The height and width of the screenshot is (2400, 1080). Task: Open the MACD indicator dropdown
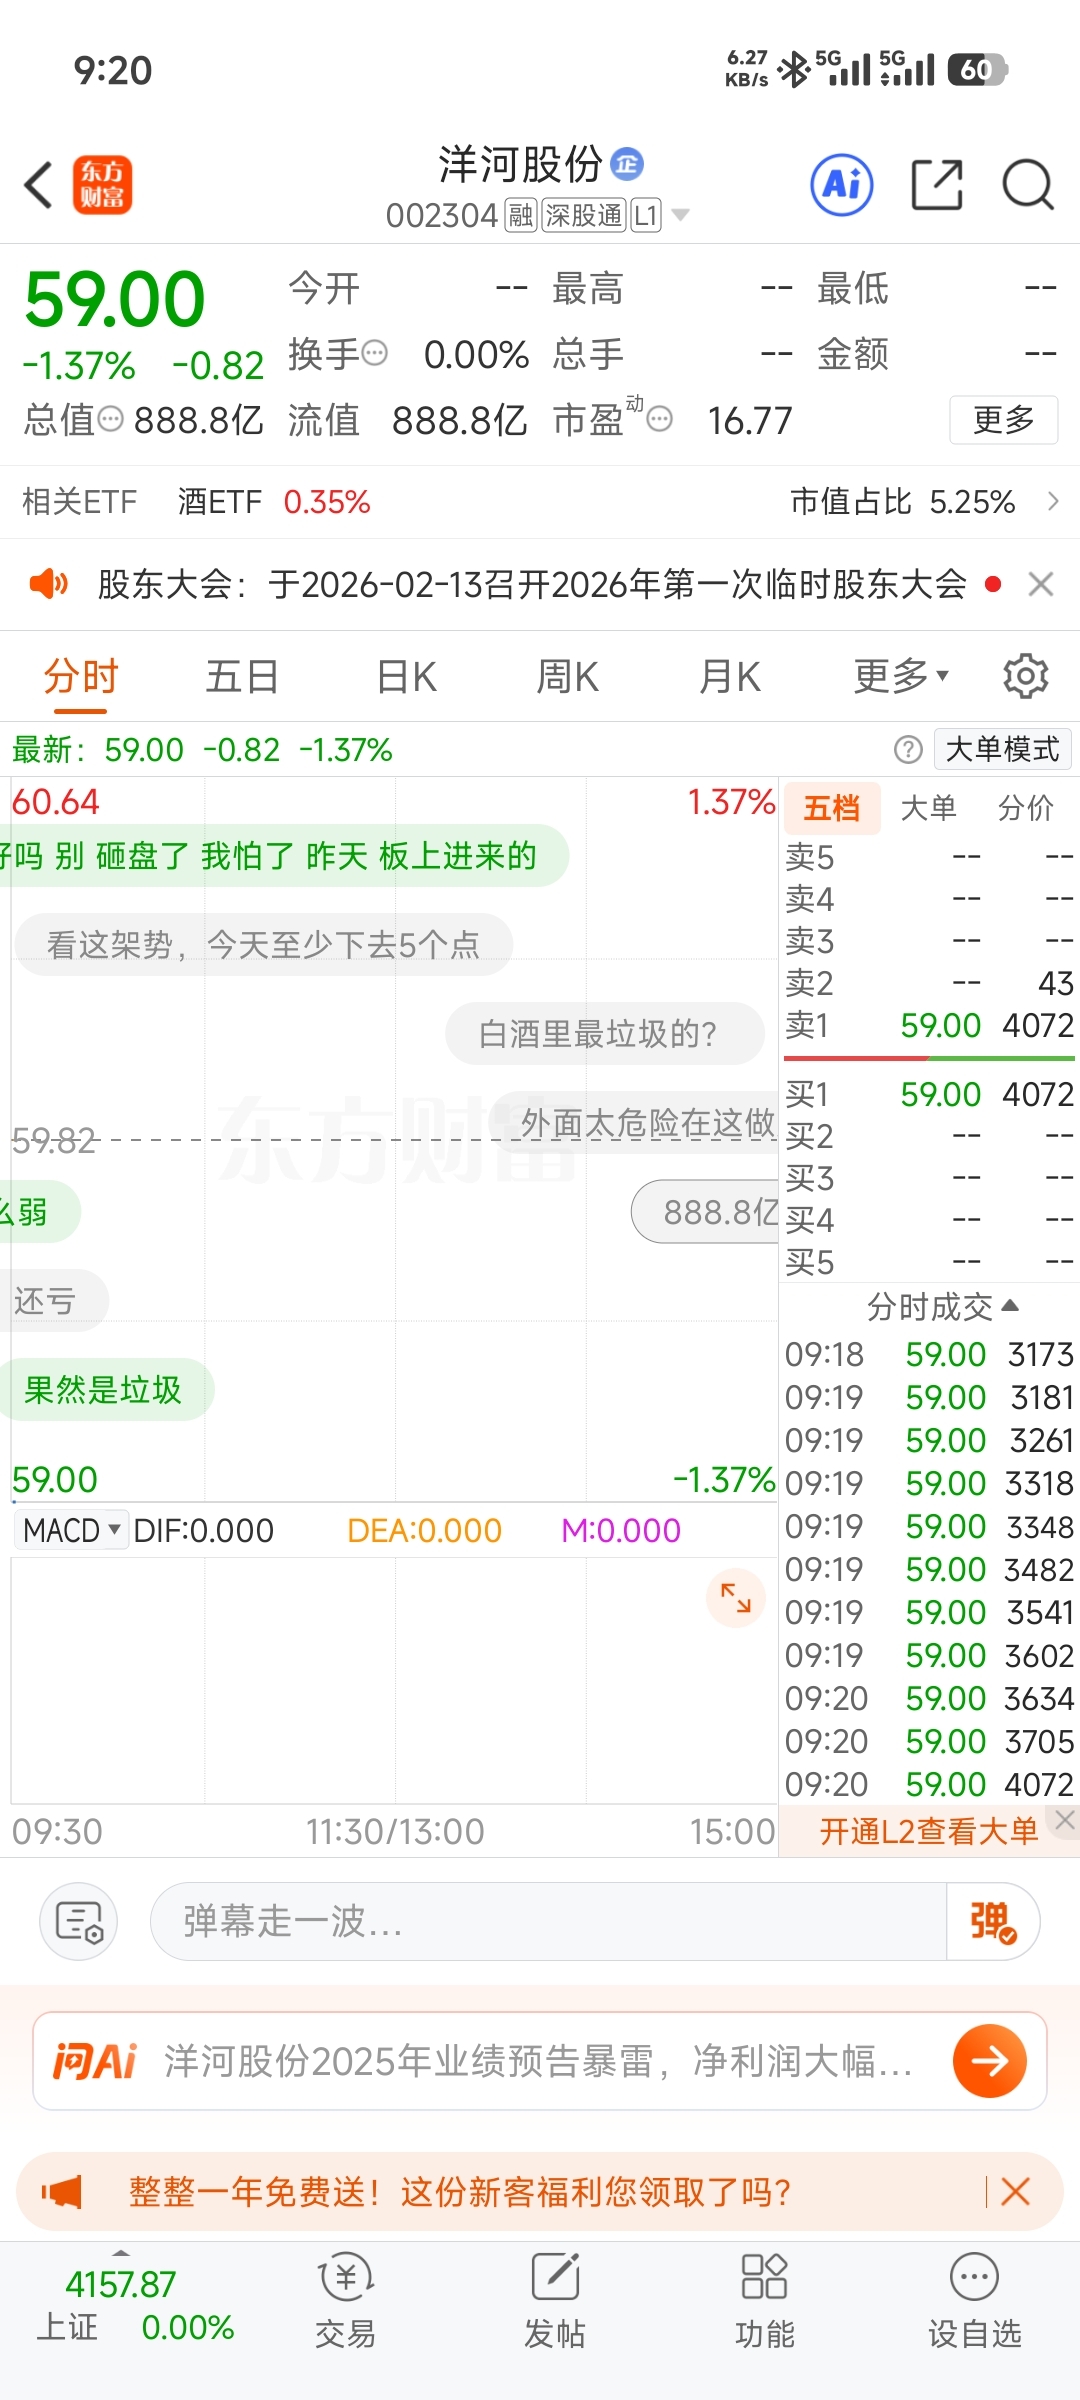point(71,1530)
